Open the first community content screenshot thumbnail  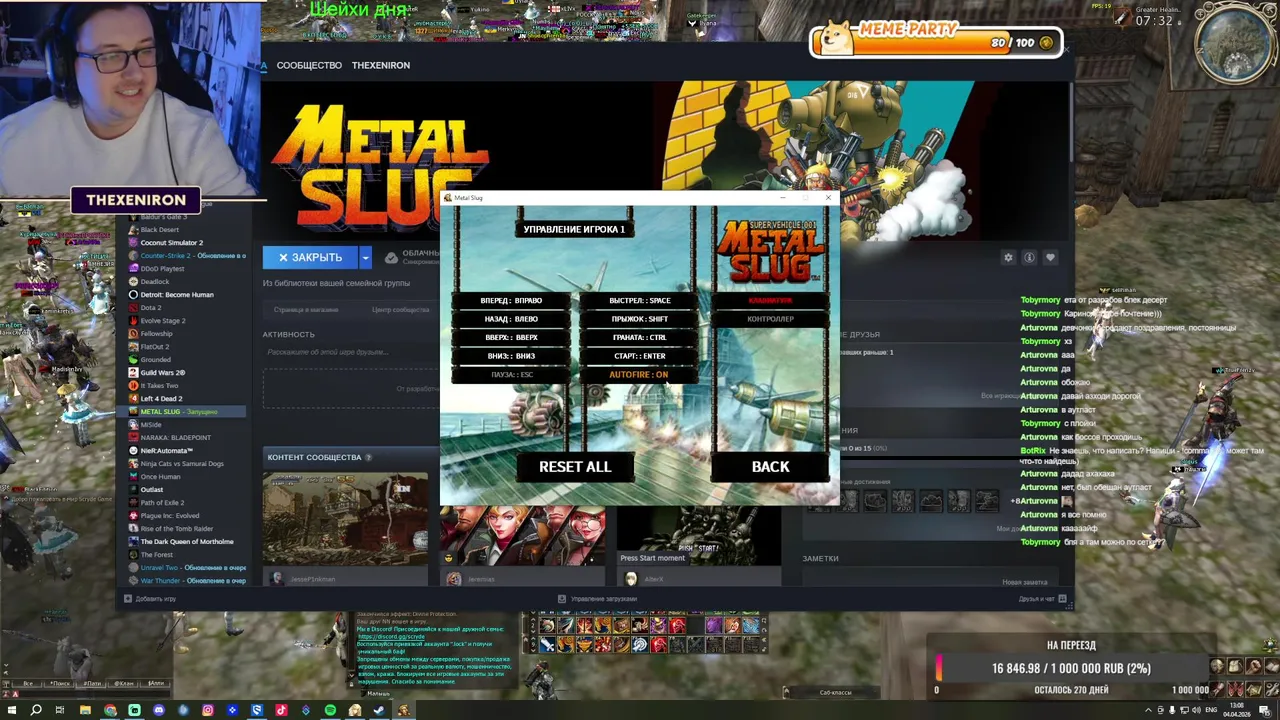(x=345, y=519)
